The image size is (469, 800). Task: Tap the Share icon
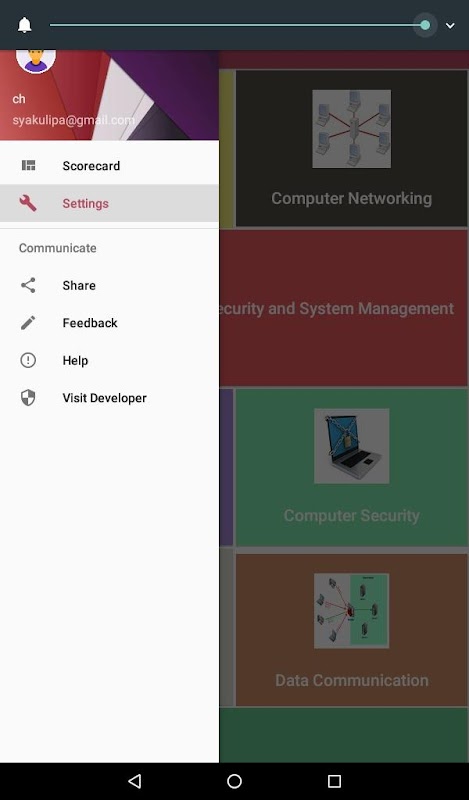28,285
